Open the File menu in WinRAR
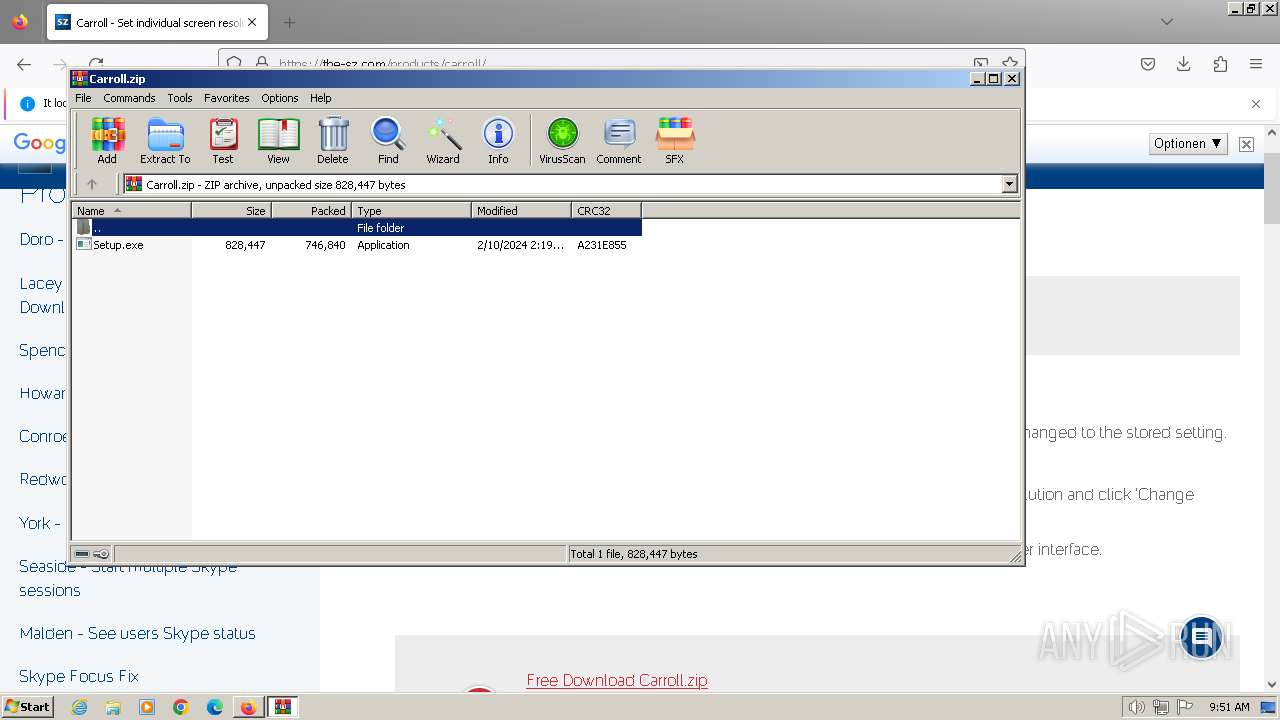Image resolution: width=1280 pixels, height=720 pixels. [83, 98]
